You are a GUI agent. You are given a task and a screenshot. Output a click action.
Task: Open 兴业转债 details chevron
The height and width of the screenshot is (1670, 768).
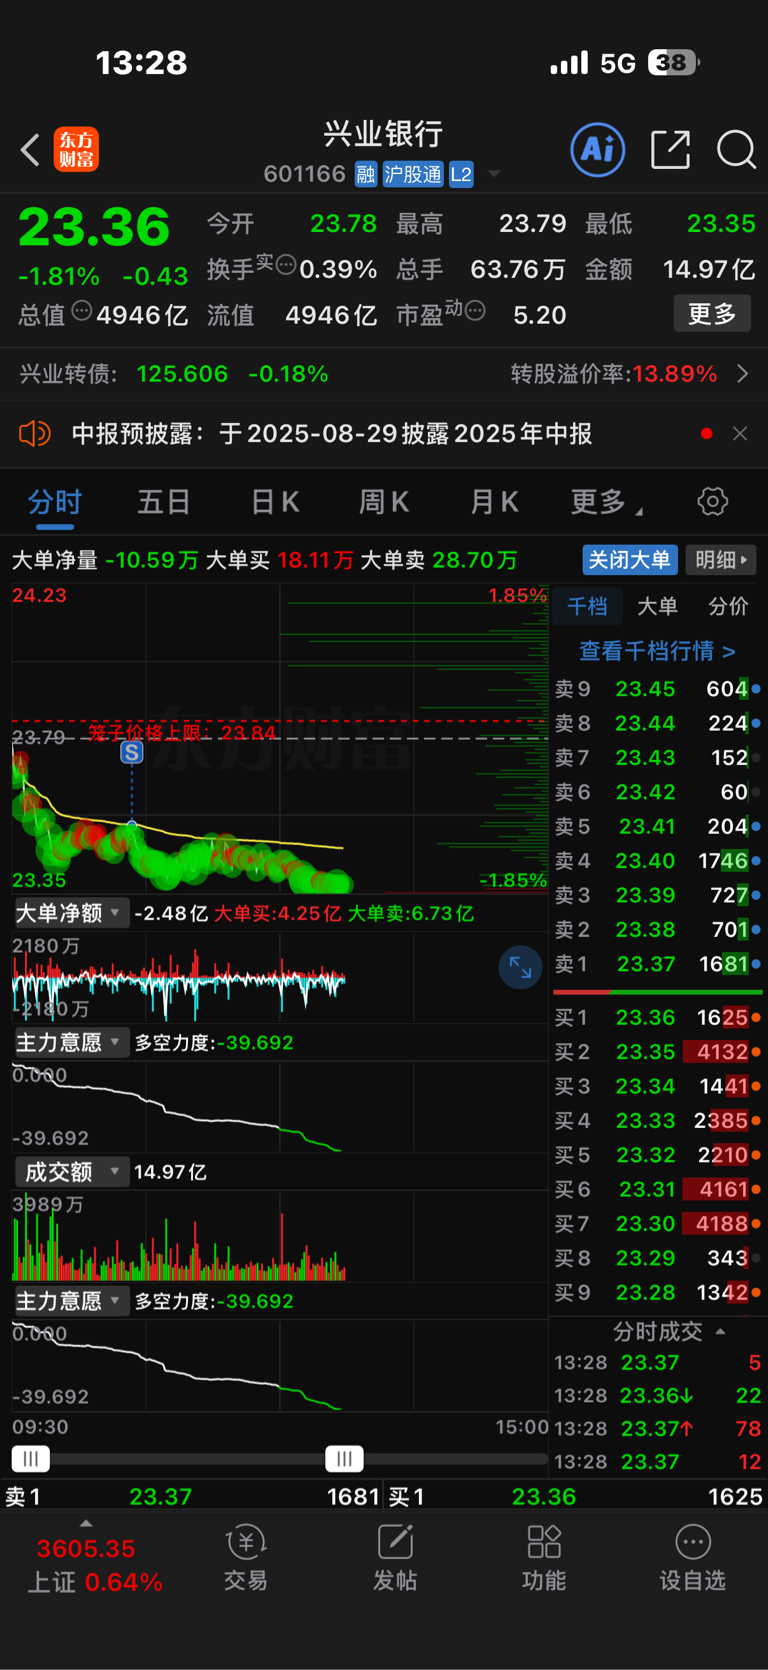coord(742,374)
